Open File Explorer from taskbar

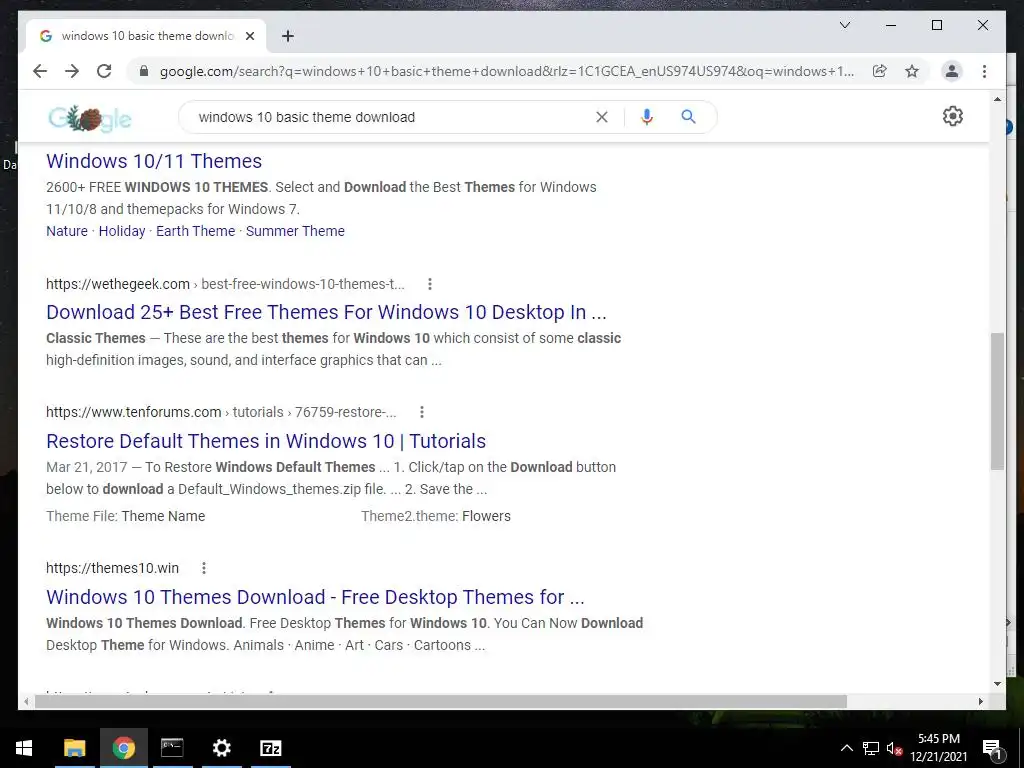point(74,748)
